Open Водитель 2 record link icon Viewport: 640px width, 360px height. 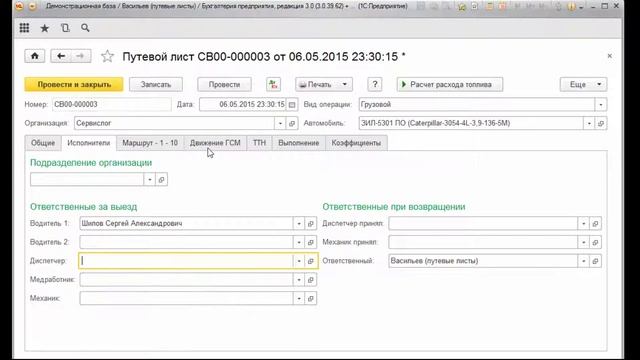[311, 242]
